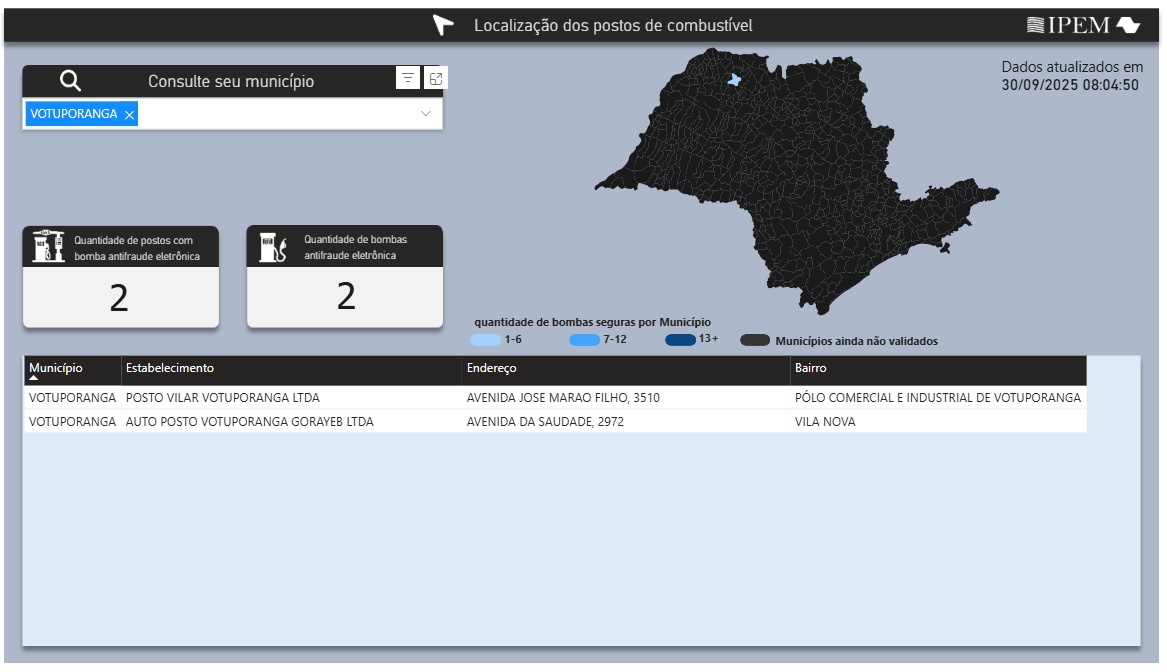Select the 13+ dark blue legend swatch
Screen dimensions: 1167x672
click(x=680, y=340)
